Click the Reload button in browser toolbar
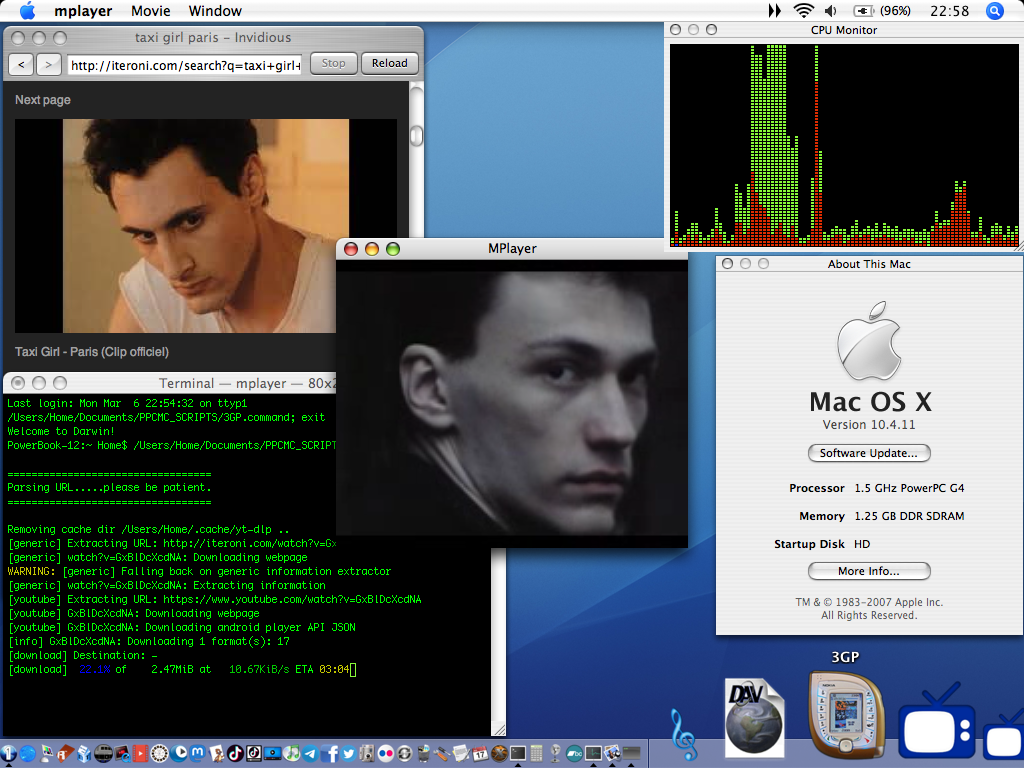 (389, 63)
